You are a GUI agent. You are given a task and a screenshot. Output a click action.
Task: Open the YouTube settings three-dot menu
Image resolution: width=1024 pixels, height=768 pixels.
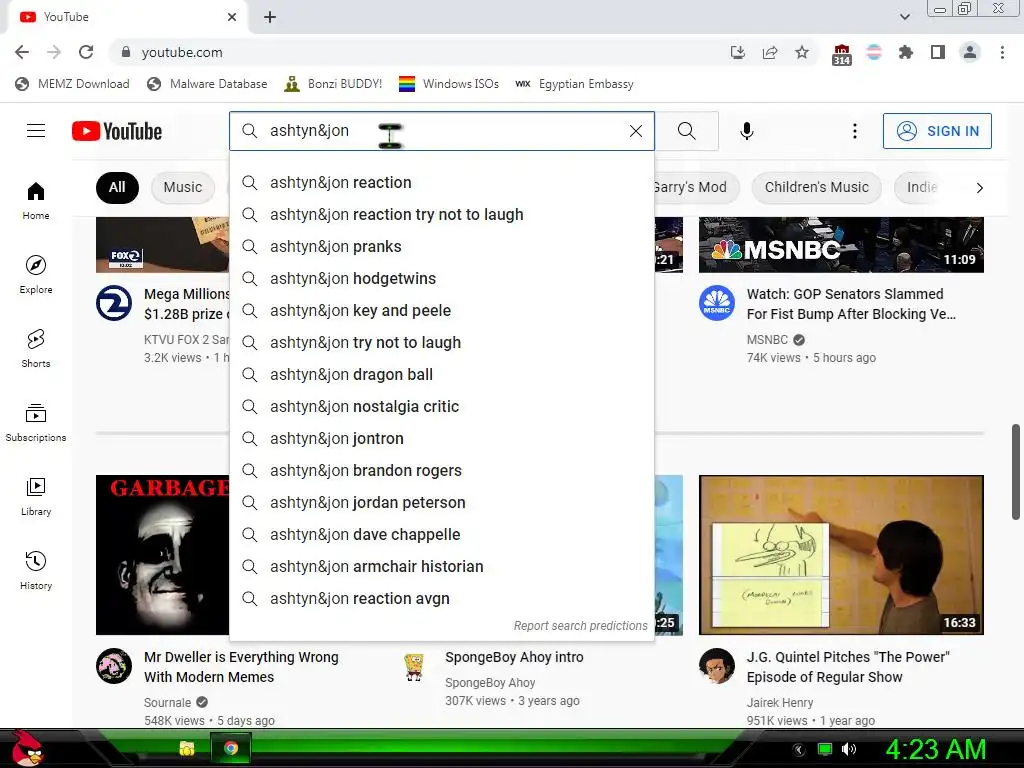coord(854,131)
